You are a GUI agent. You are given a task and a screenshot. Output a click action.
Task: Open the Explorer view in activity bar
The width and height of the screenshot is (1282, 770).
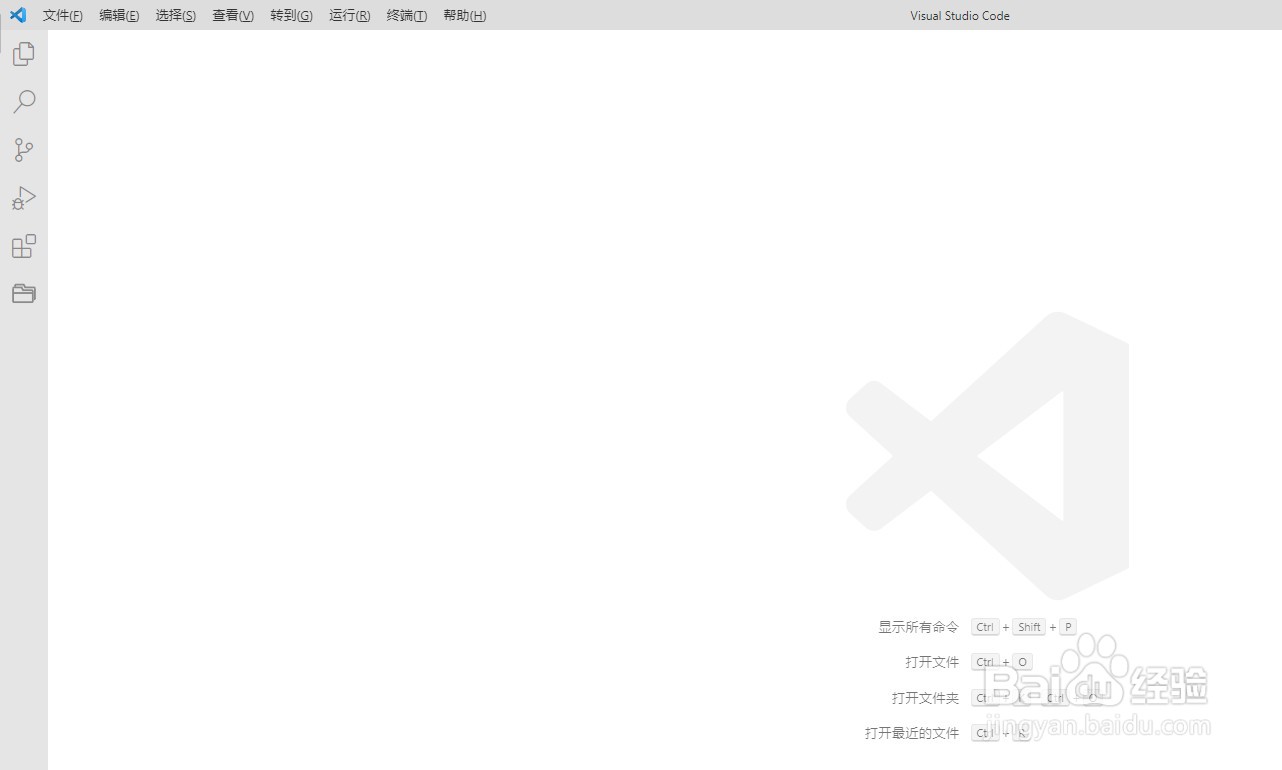tap(24, 54)
